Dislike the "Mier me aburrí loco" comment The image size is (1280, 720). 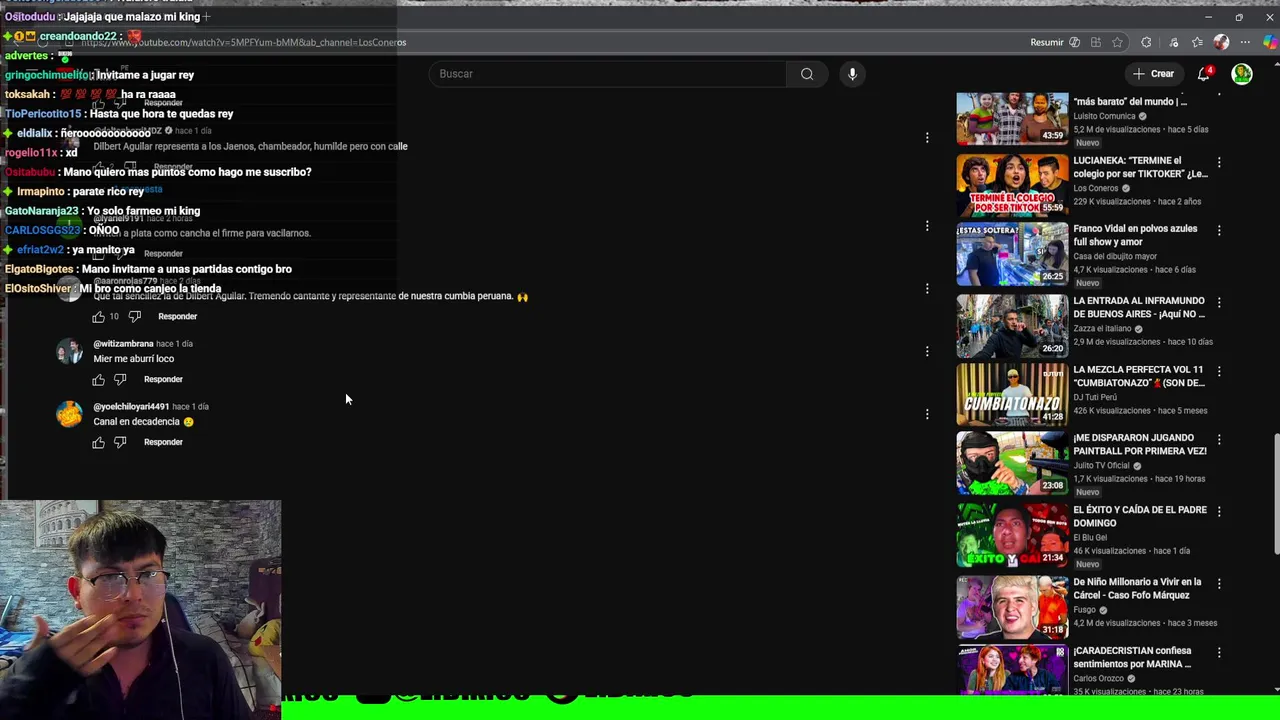point(120,379)
